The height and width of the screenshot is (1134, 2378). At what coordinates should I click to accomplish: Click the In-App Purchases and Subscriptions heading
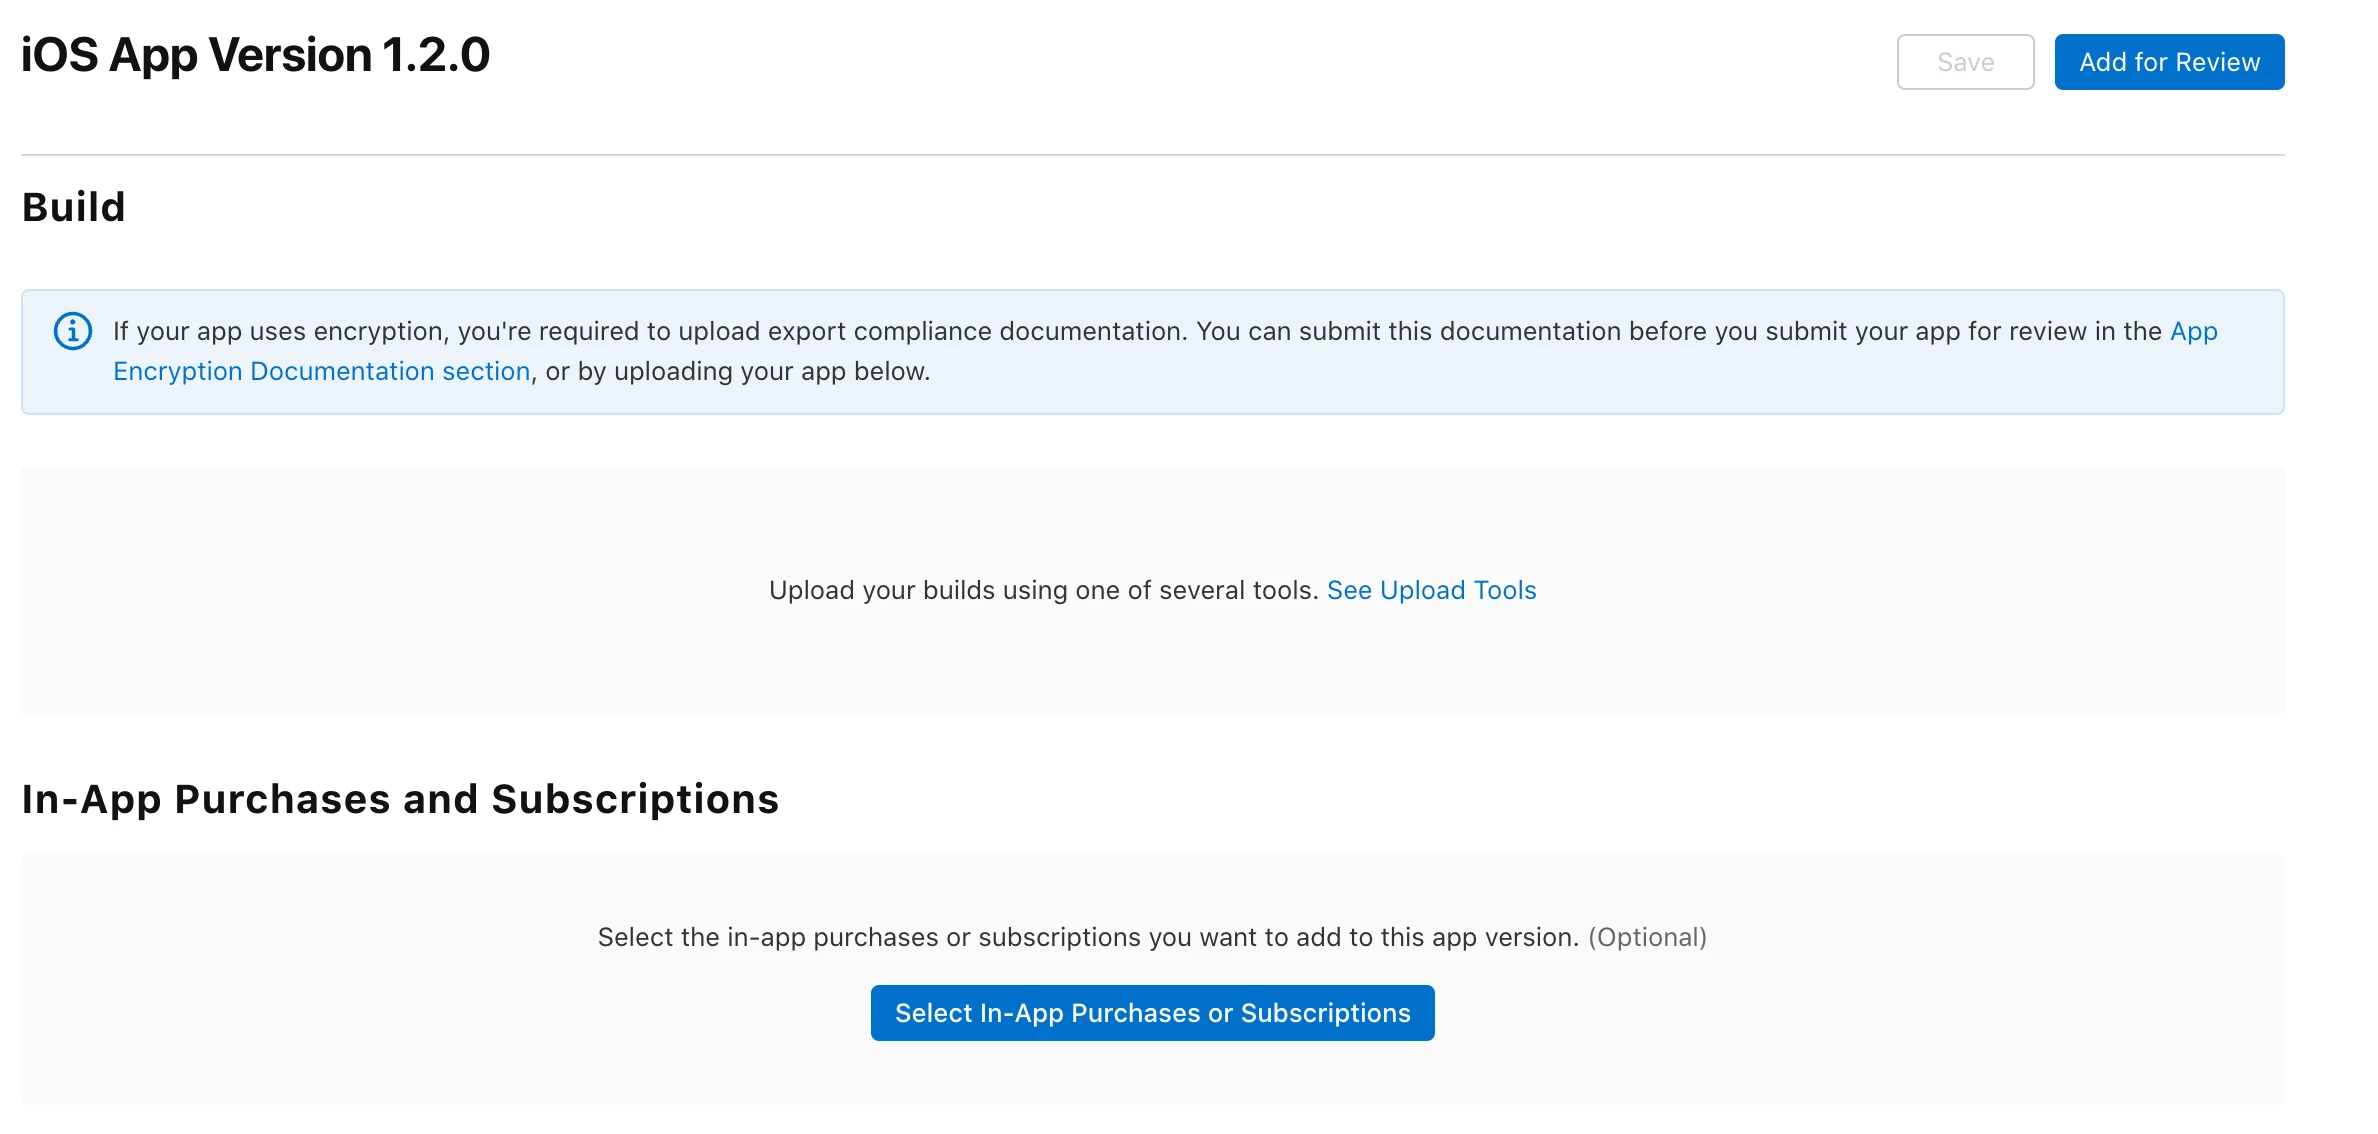[x=400, y=799]
